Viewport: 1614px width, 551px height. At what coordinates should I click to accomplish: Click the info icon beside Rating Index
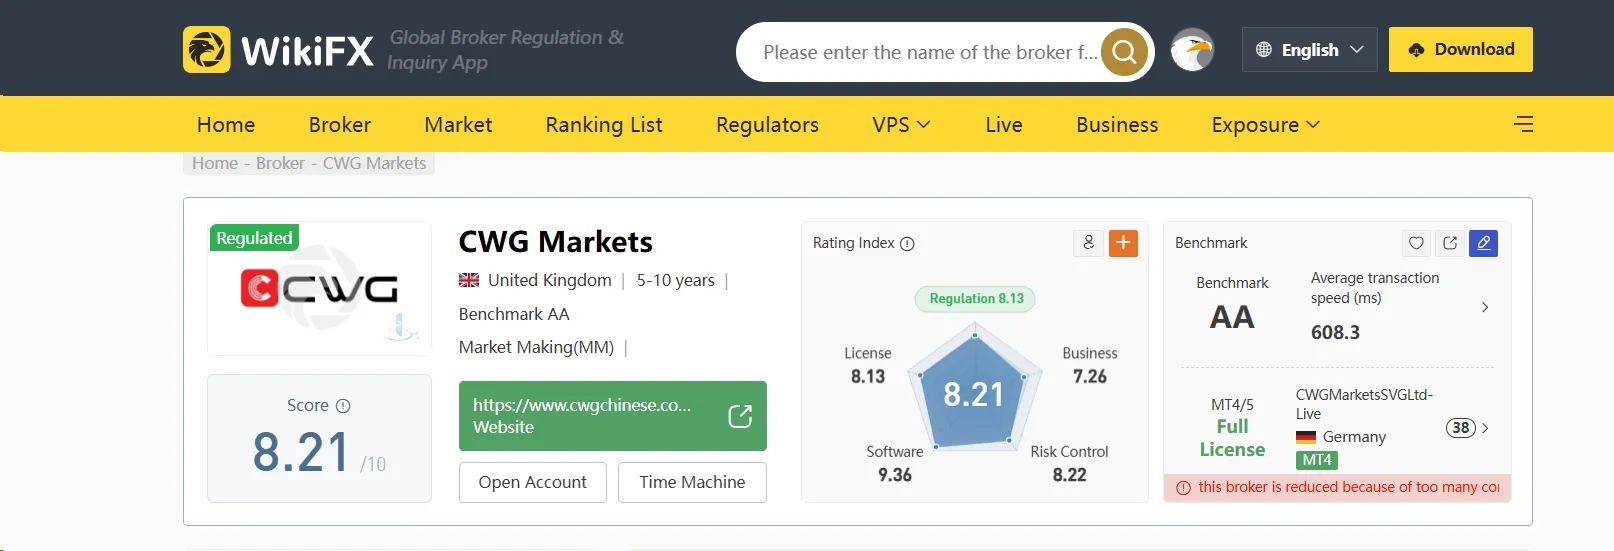pyautogui.click(x=907, y=244)
